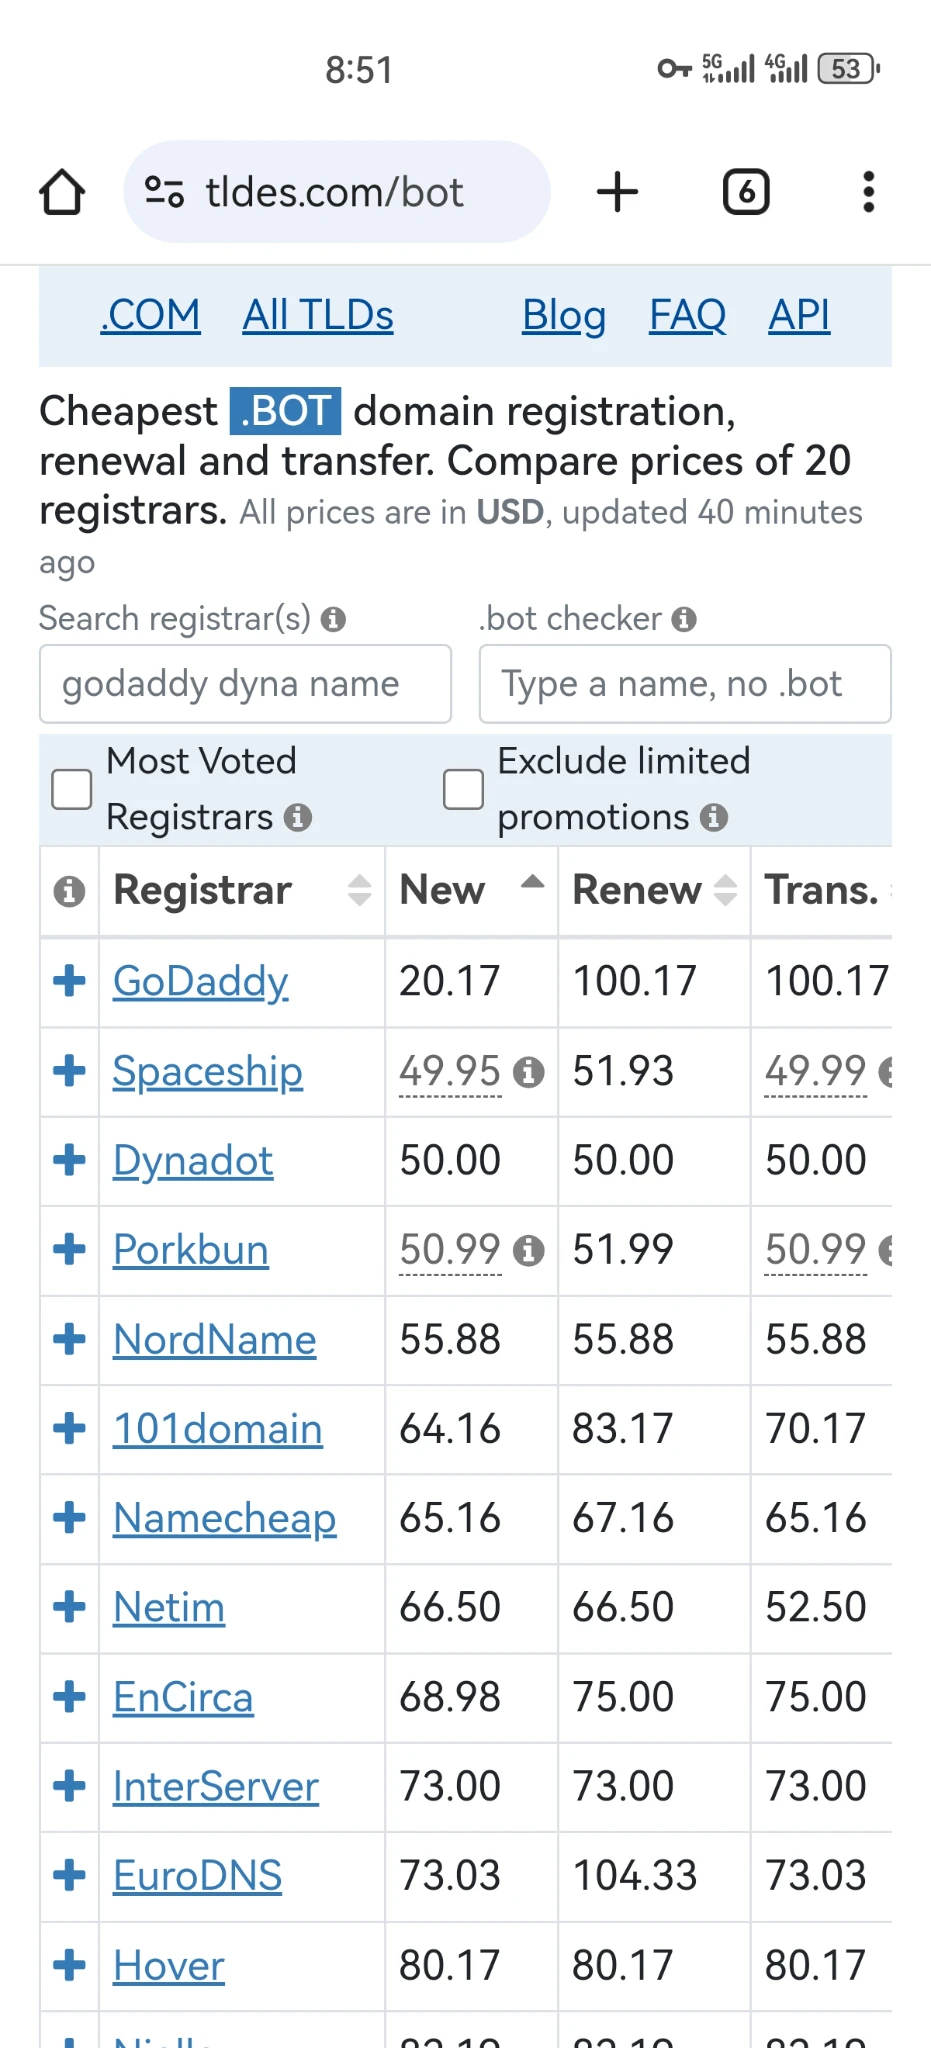
Task: Expand the GoDaddy row details
Action: click(69, 981)
